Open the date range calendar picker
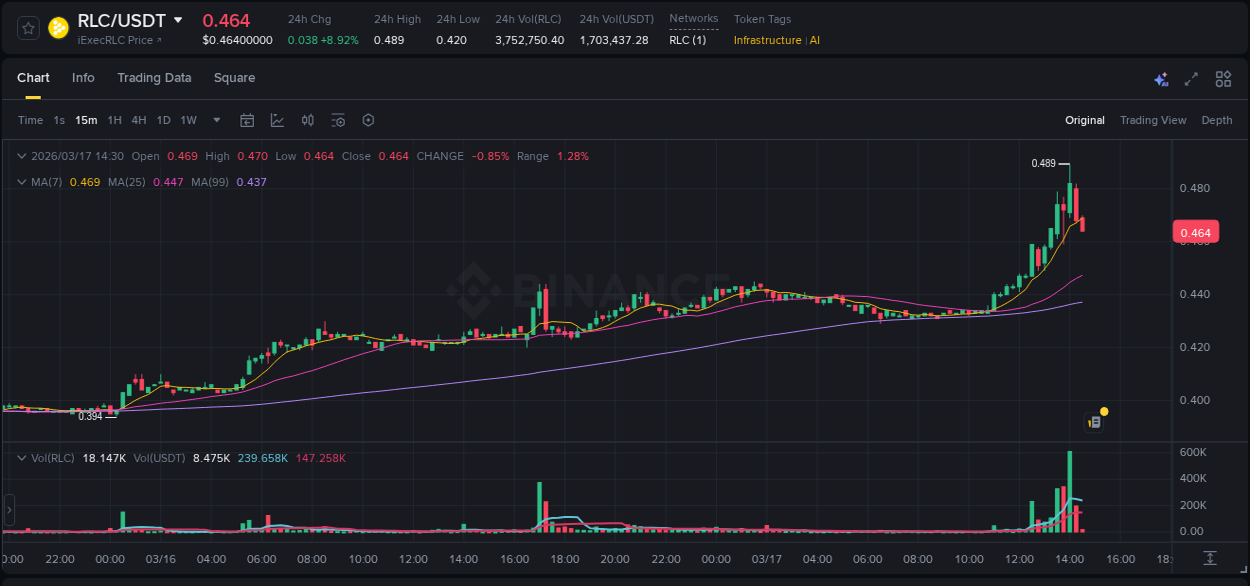This screenshot has height=586, width=1250. coord(247,120)
